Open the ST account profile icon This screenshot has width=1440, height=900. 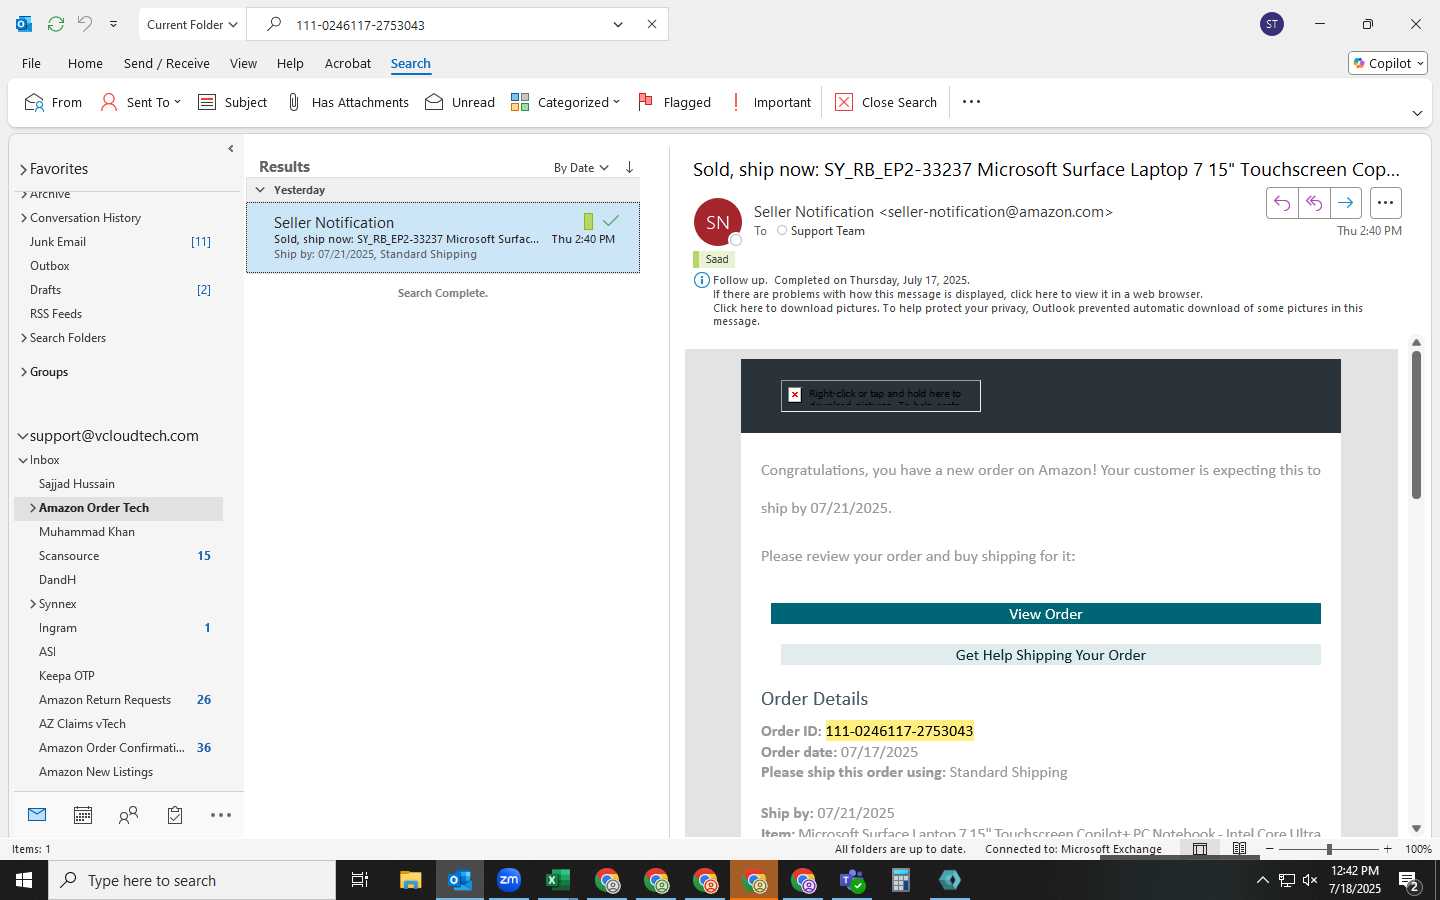click(1272, 24)
